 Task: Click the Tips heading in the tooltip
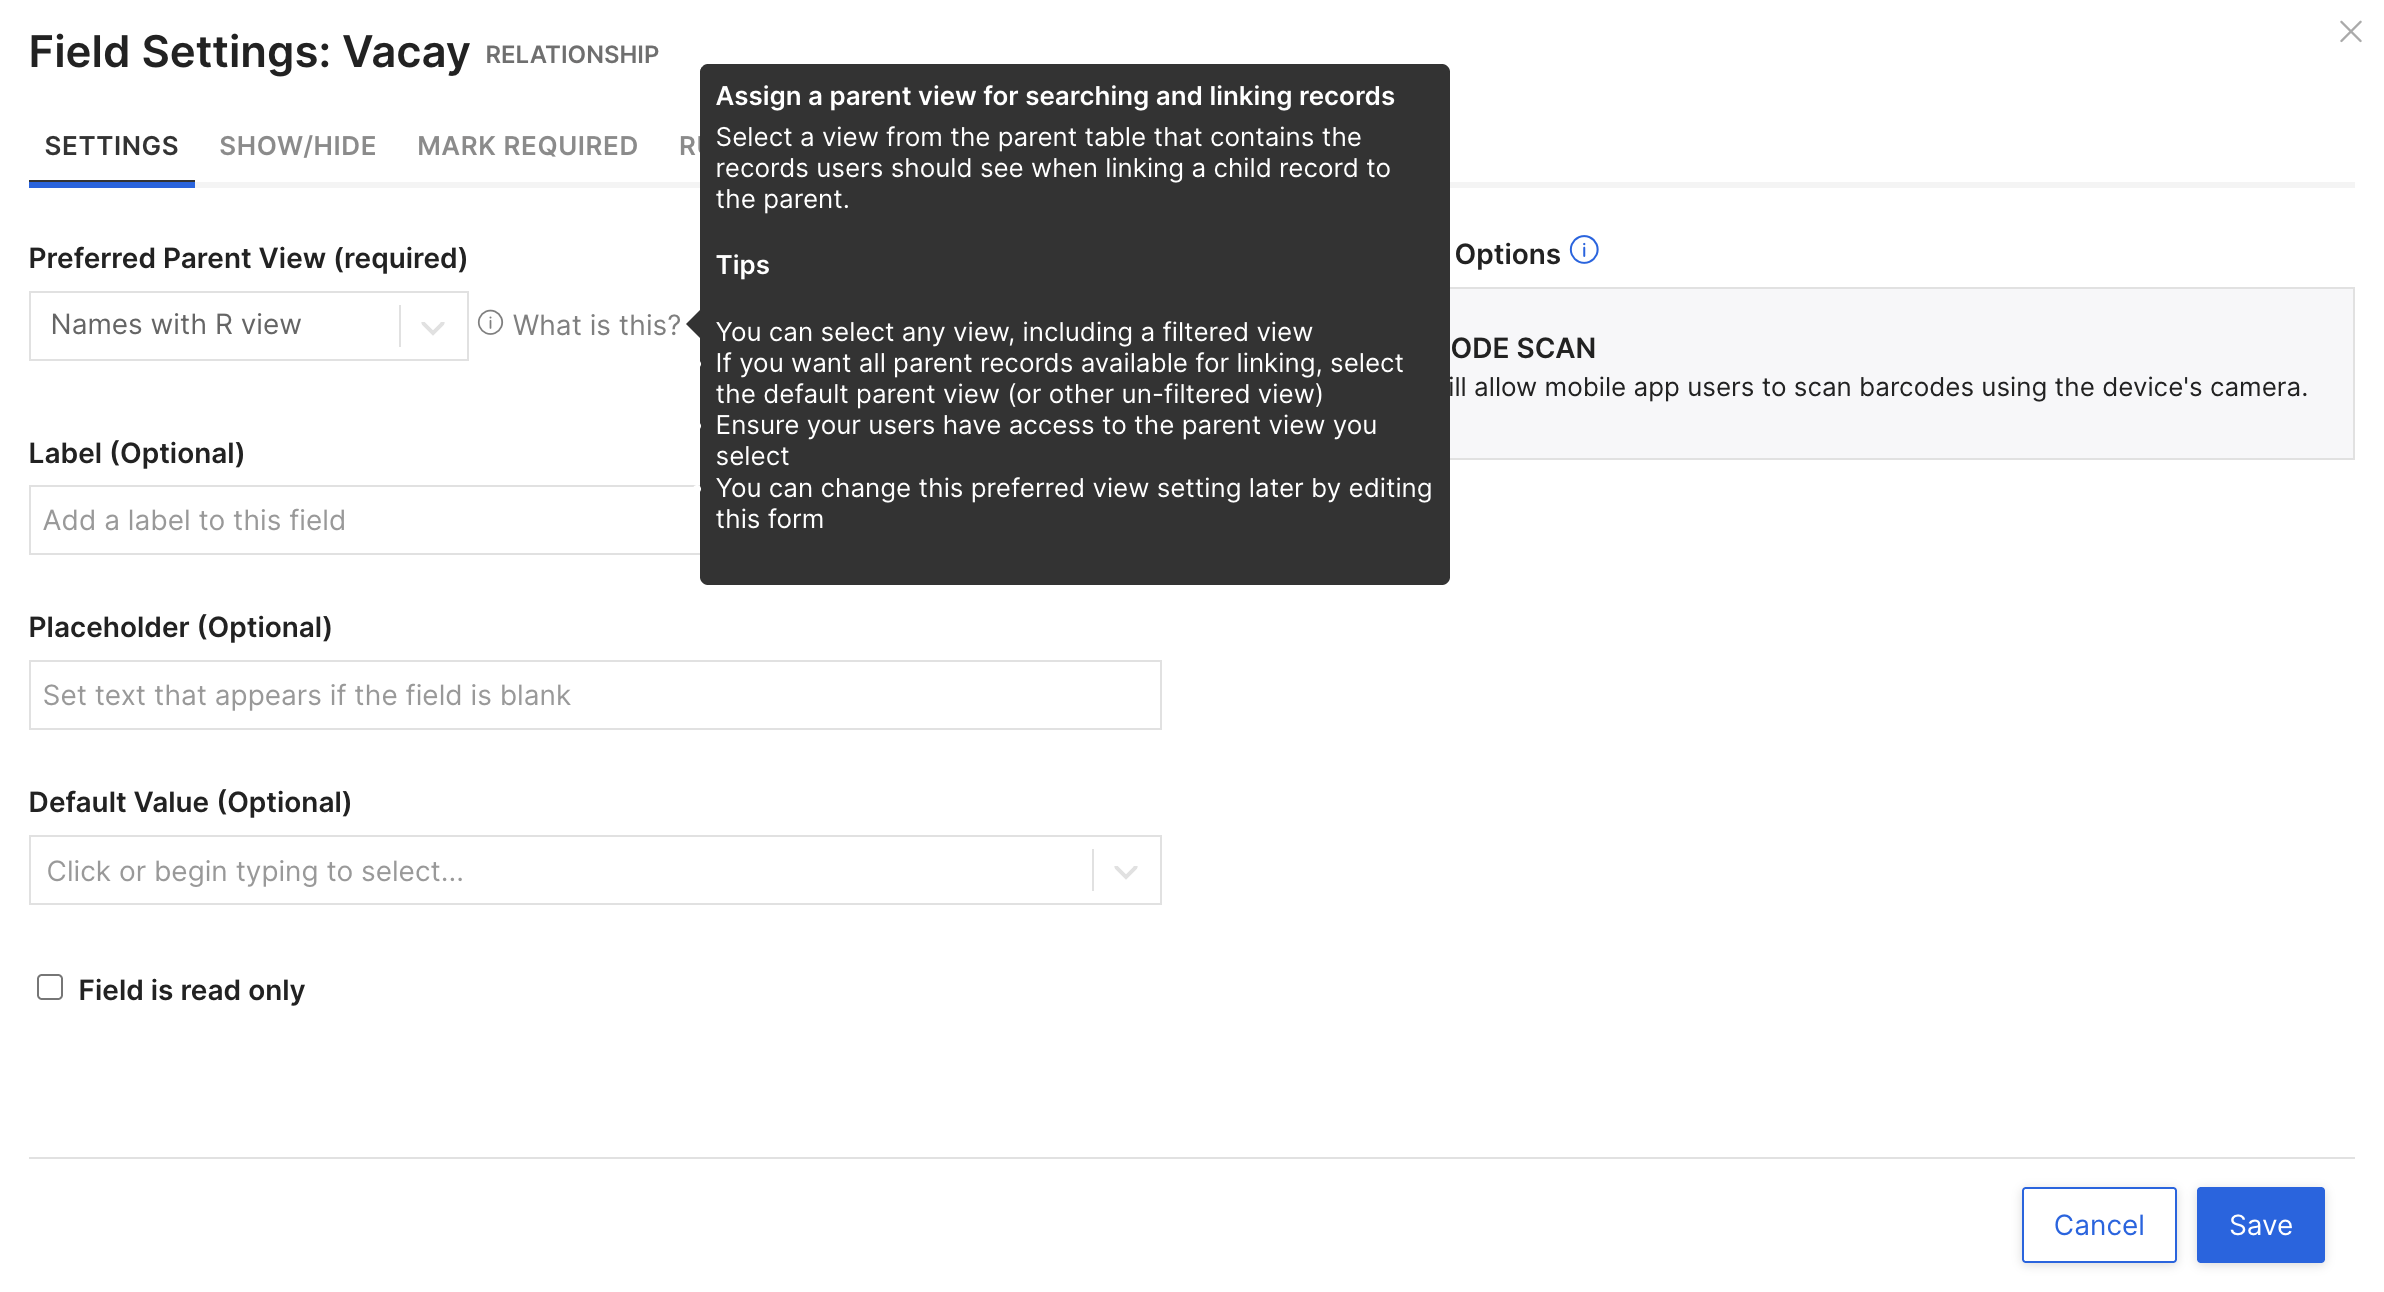743,265
